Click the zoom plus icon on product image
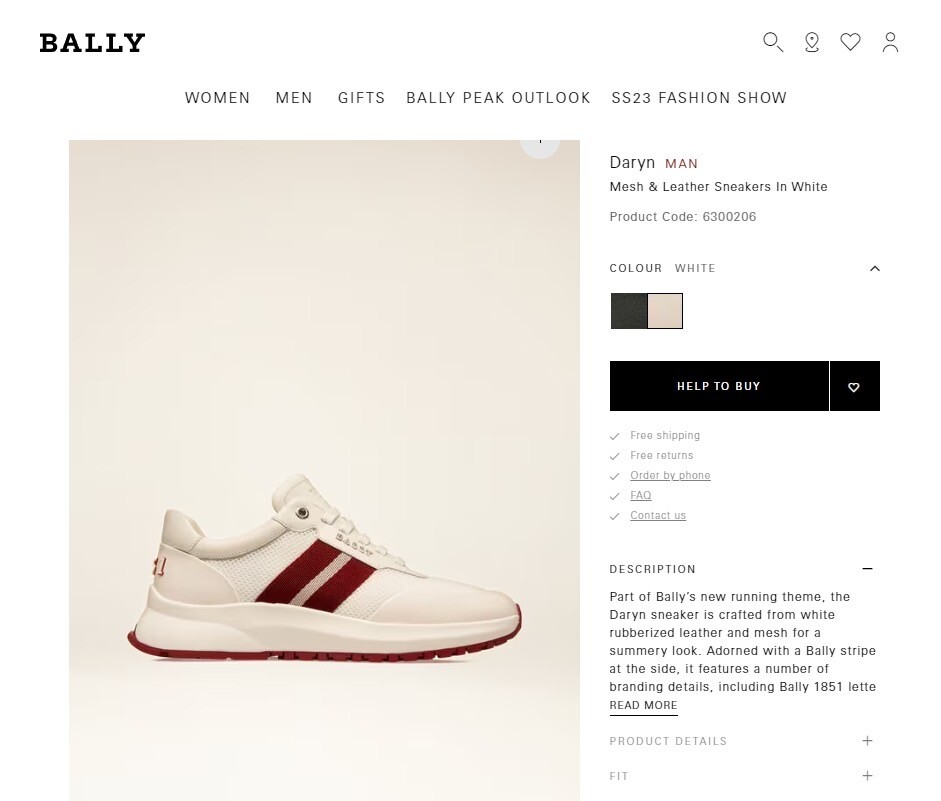The width and height of the screenshot is (941, 801). (x=540, y=143)
